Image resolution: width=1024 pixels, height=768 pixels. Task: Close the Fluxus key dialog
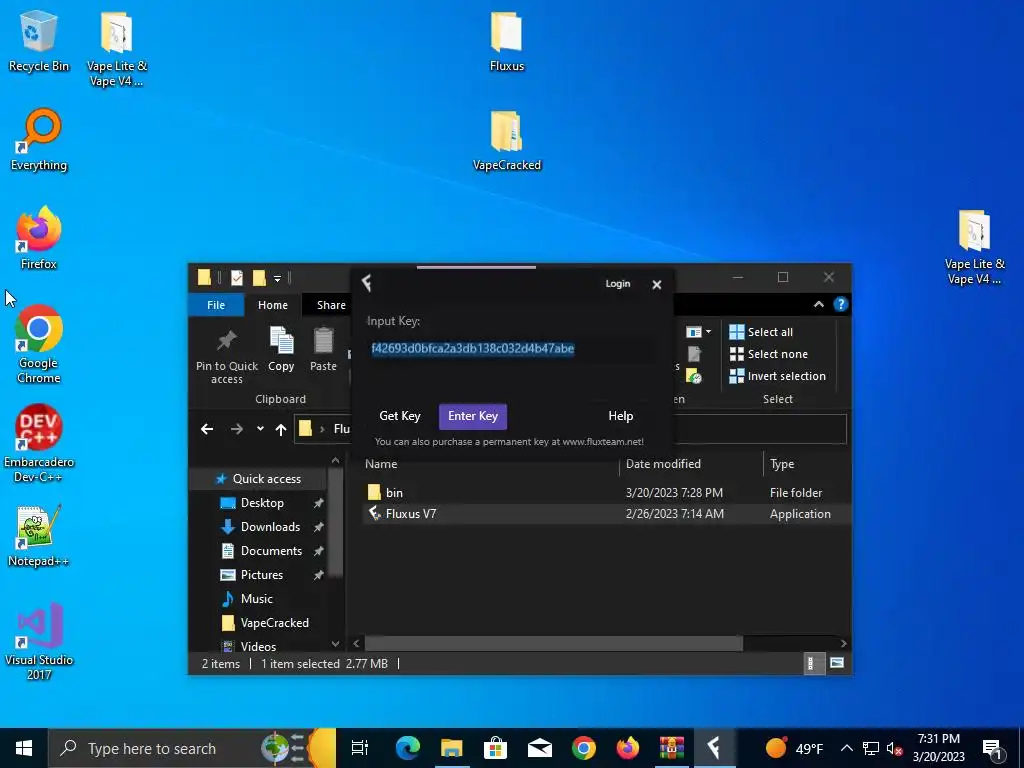[x=657, y=284]
